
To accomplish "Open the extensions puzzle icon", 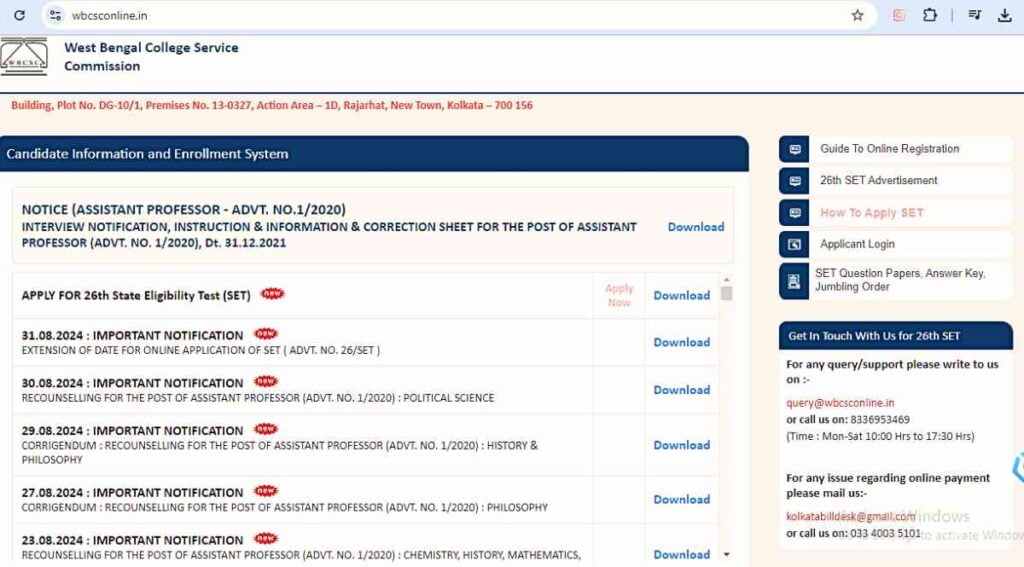I will (x=929, y=15).
